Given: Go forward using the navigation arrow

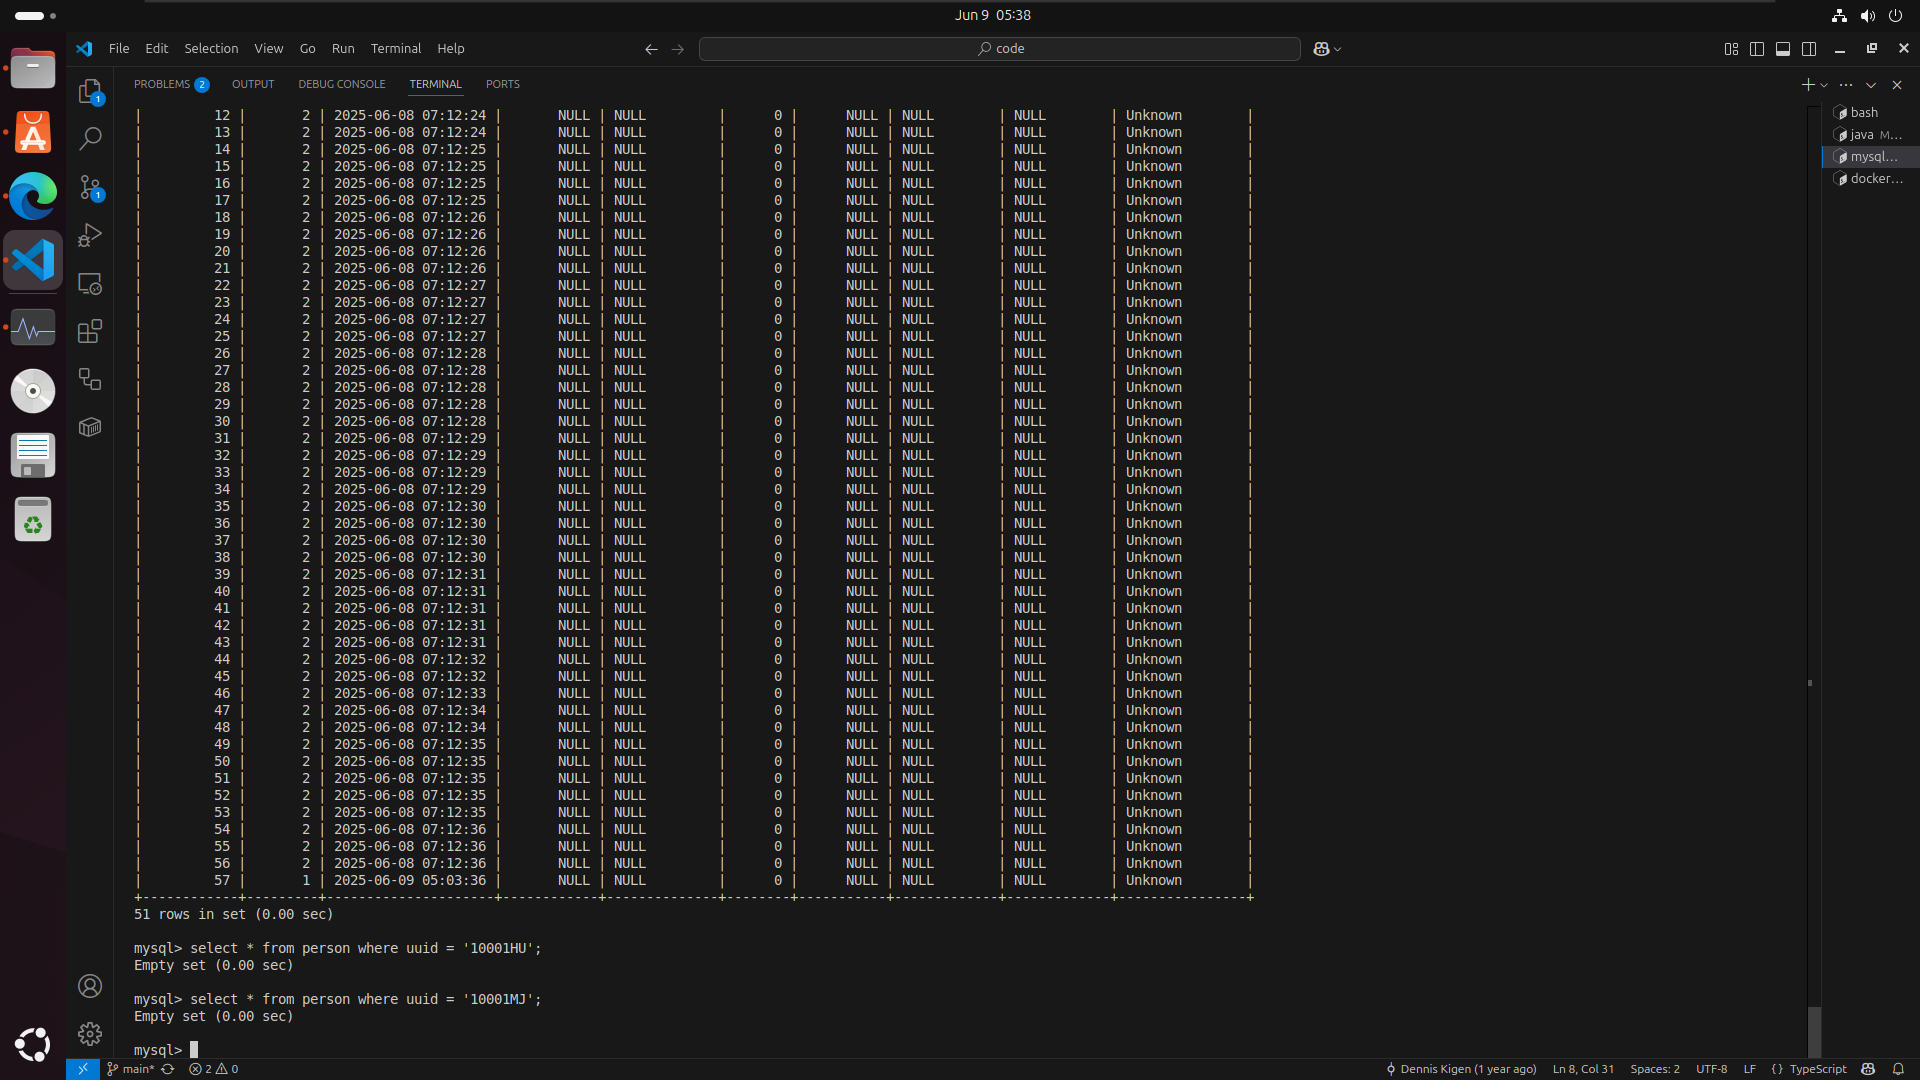Looking at the screenshot, I should click(678, 49).
